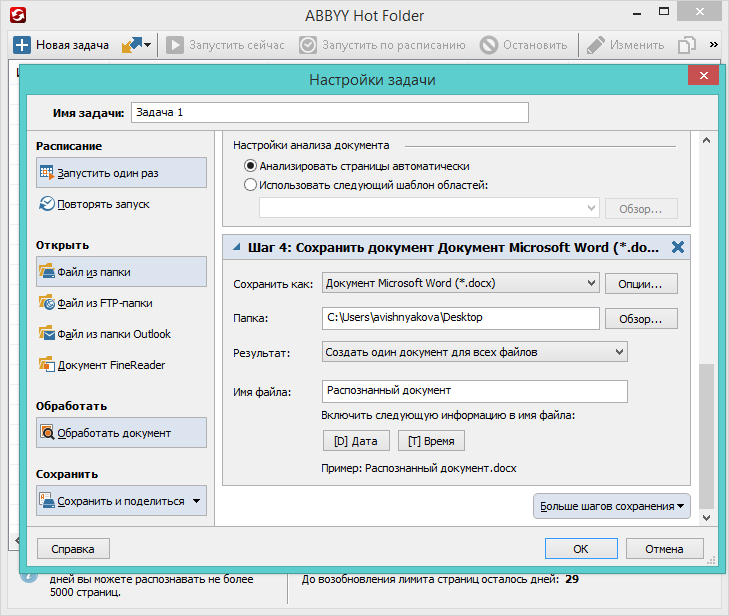Click the vertical scrollbar thumb
729x616 pixels.
pyautogui.click(x=706, y=437)
